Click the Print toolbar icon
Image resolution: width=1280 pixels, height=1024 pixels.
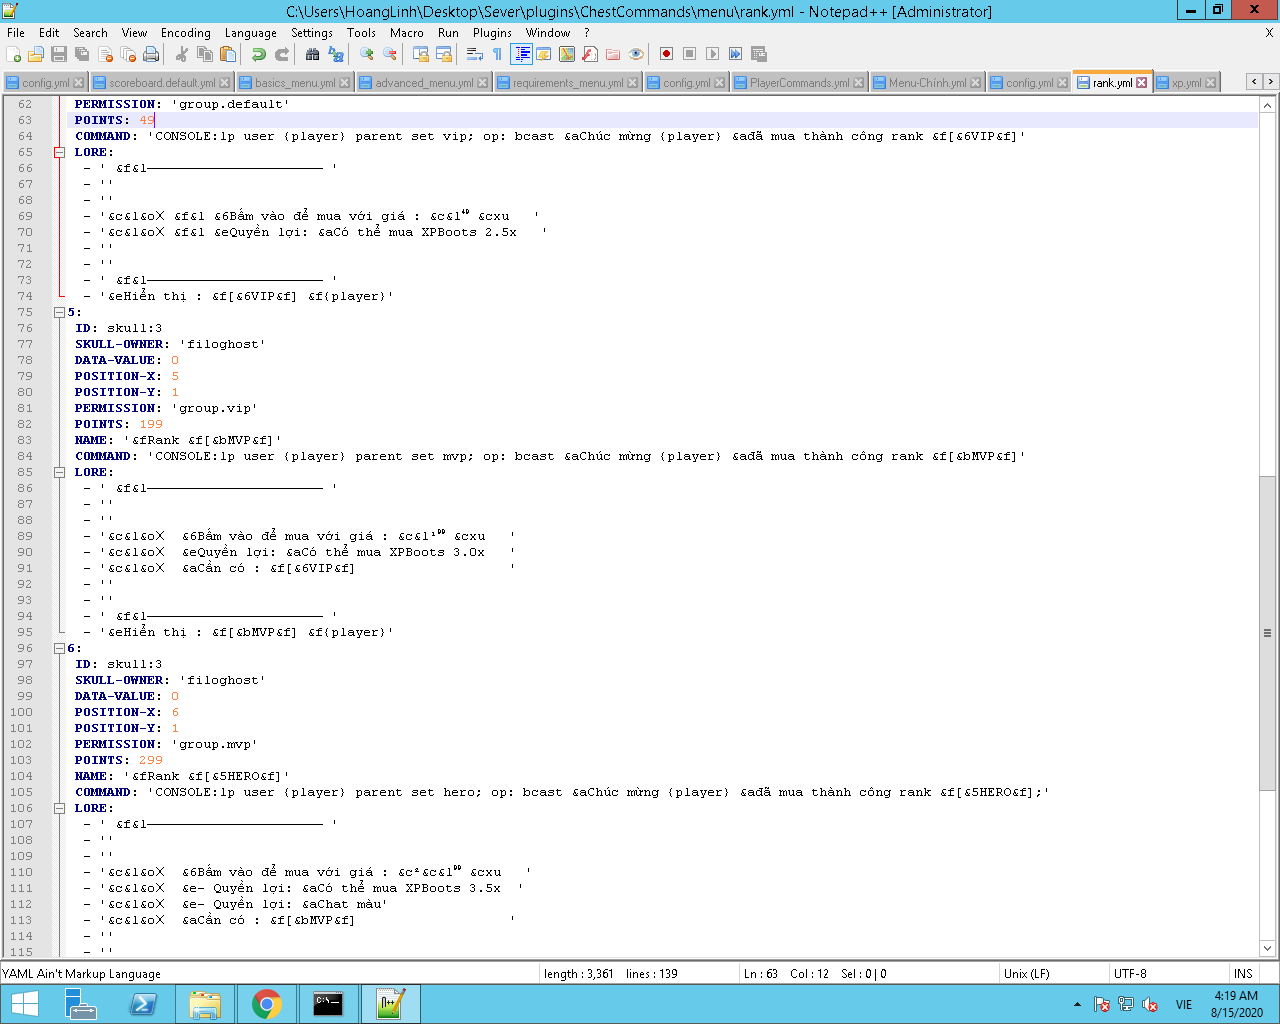coord(151,54)
